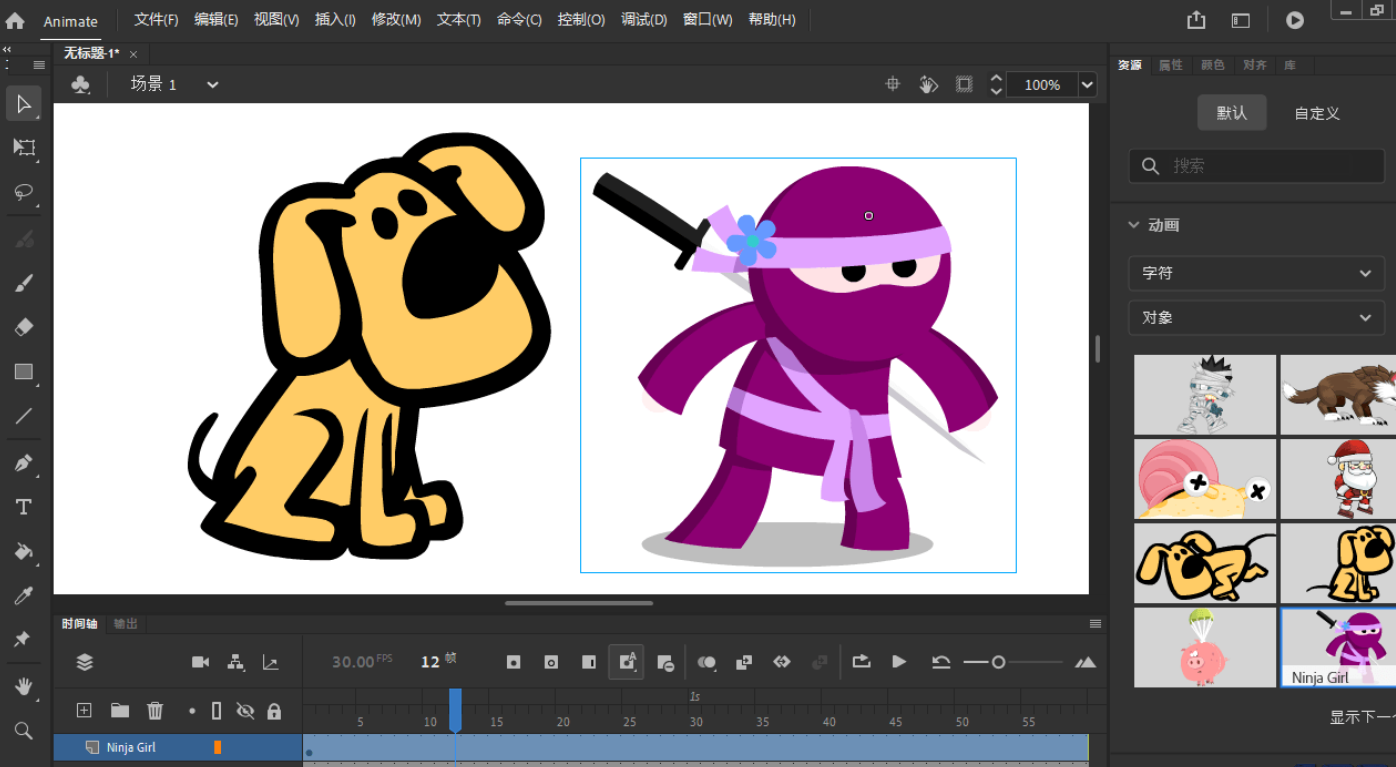This screenshot has width=1396, height=767.
Task: Pick the Eraser tool in toolbar
Action: point(24,327)
